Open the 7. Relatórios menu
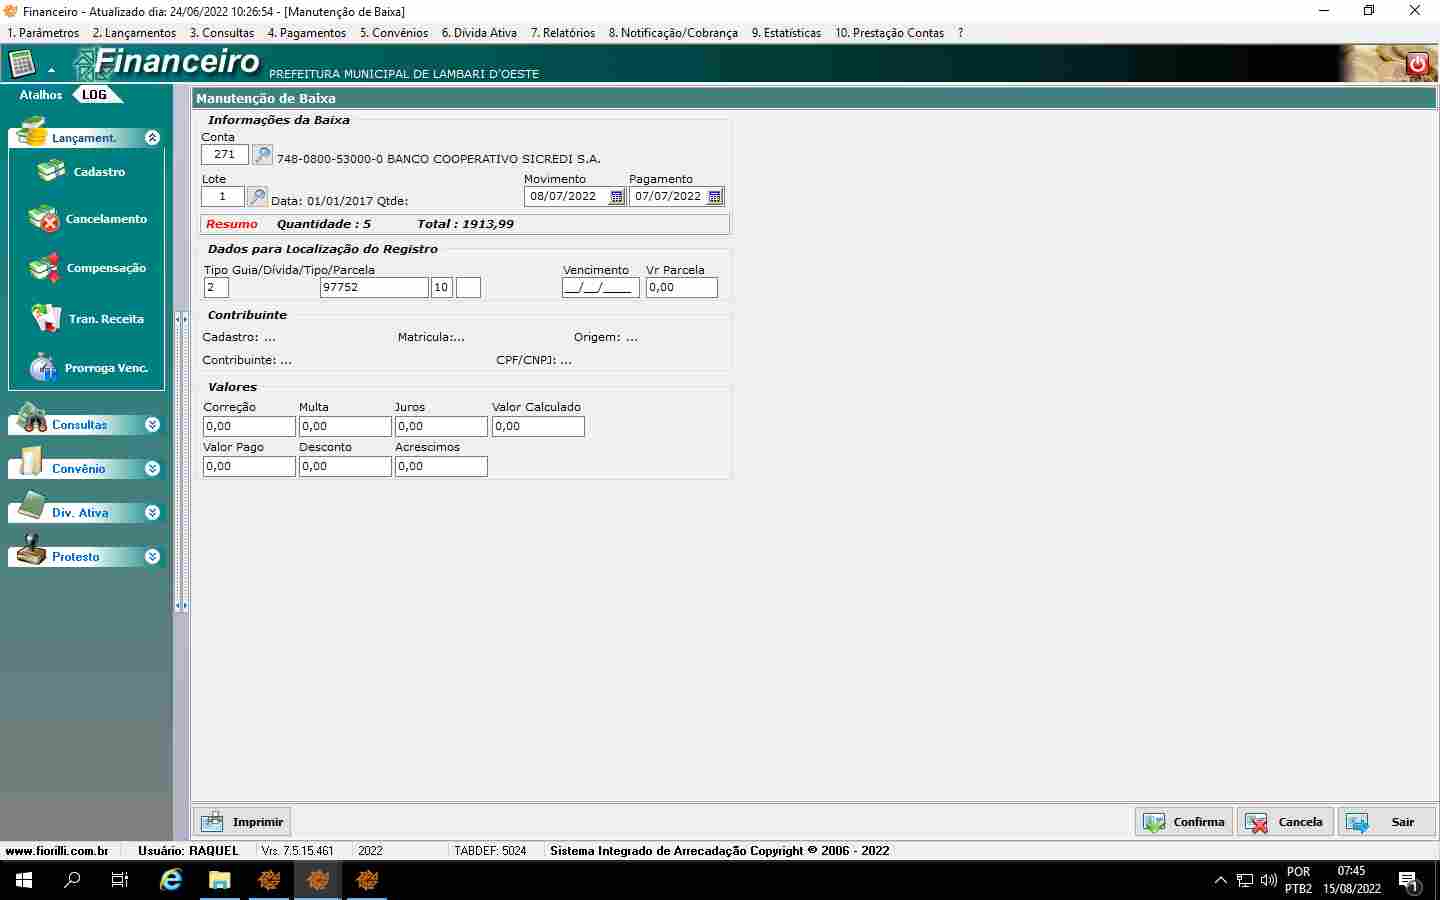Image resolution: width=1440 pixels, height=900 pixels. point(562,33)
